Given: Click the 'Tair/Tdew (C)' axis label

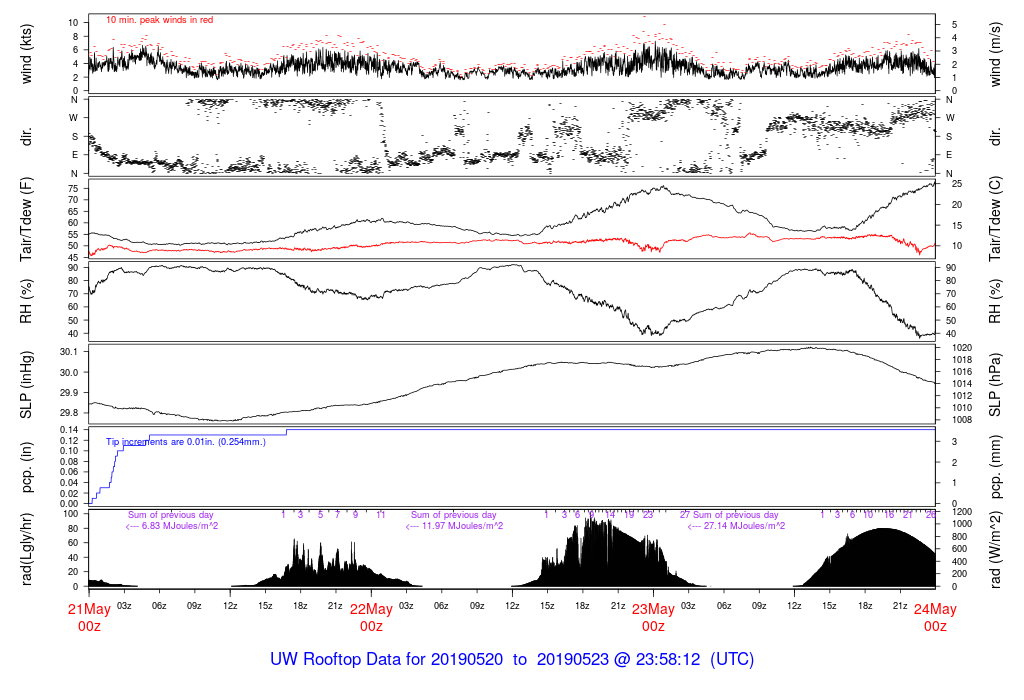Looking at the screenshot, I should tap(995, 219).
